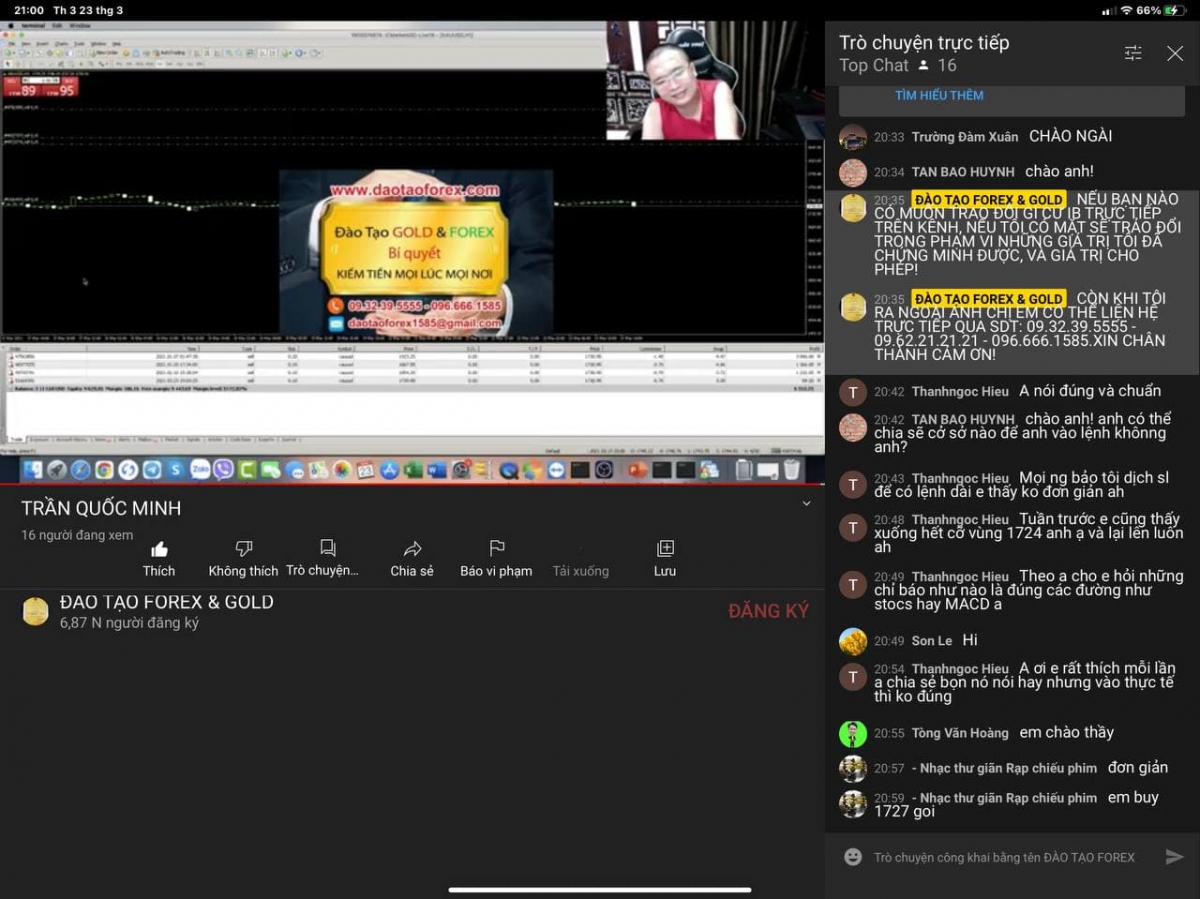Open ĐÀO TẠO FOREX & GOLD channel avatar

(x=35, y=612)
